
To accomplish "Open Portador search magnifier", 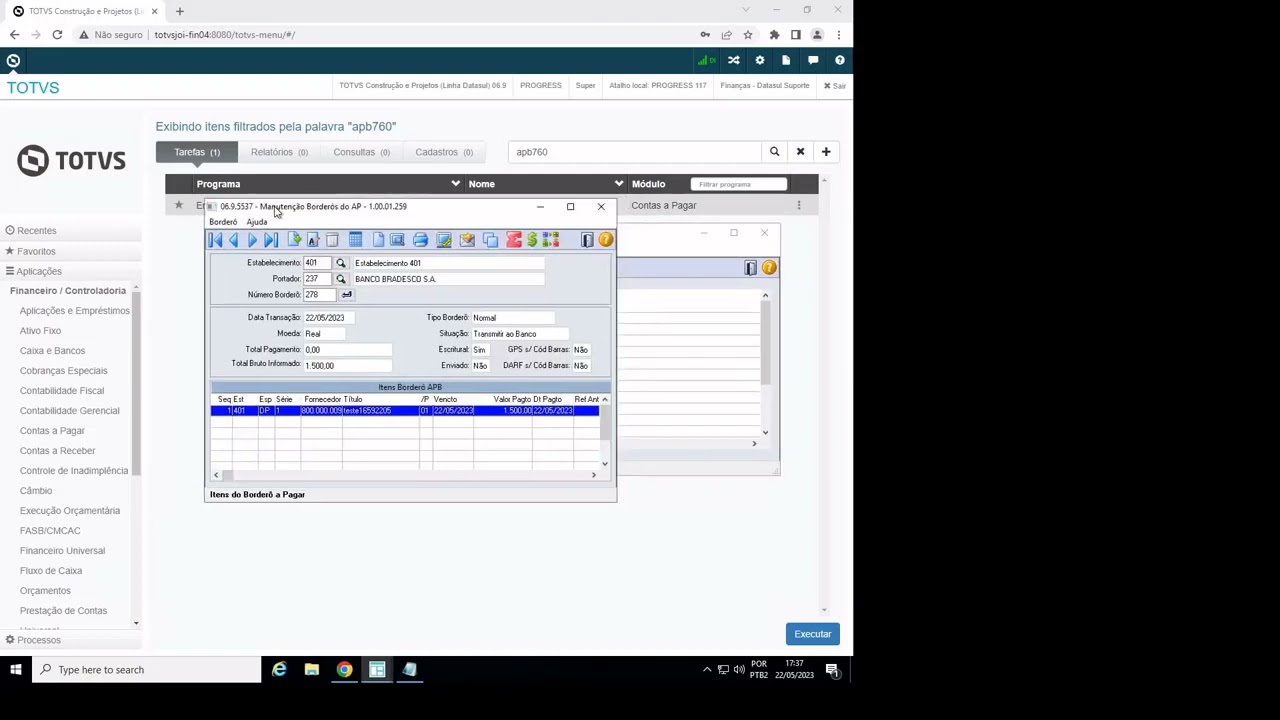I will [341, 279].
